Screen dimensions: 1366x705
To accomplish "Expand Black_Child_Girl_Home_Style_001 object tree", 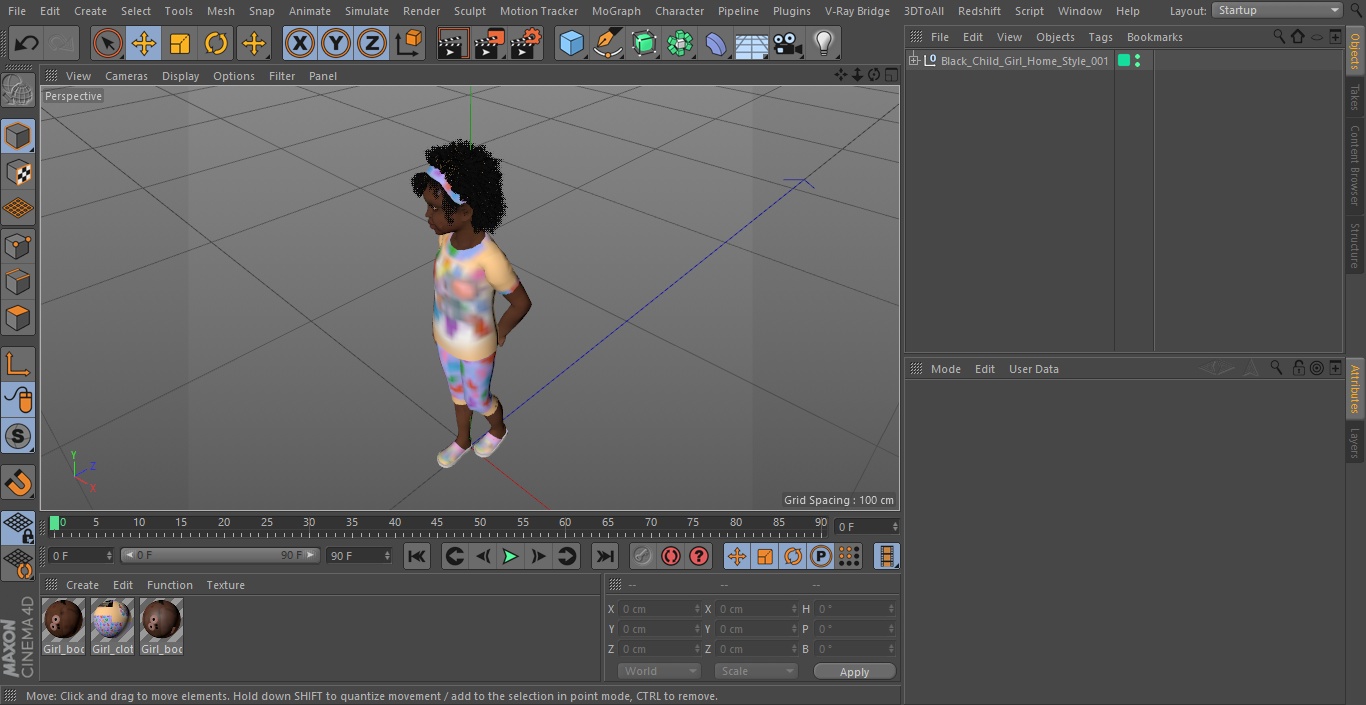I will point(913,61).
